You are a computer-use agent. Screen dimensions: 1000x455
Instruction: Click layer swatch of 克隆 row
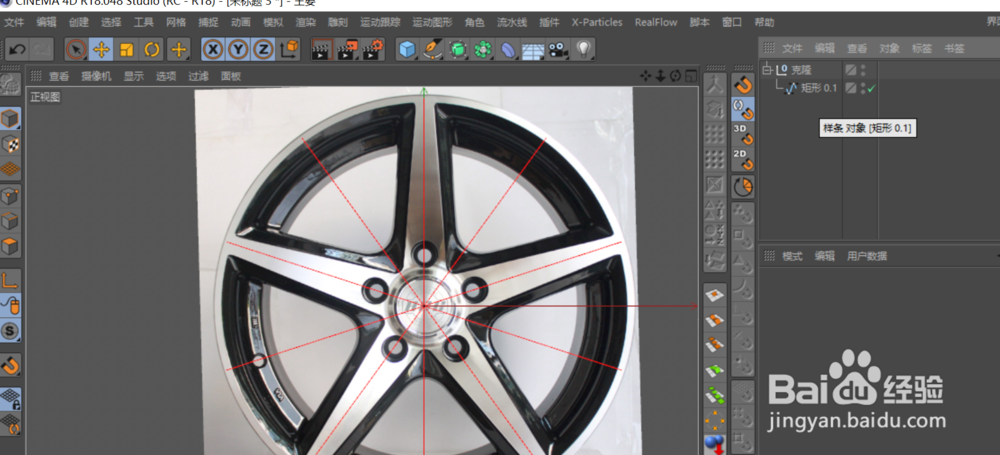pos(851,70)
